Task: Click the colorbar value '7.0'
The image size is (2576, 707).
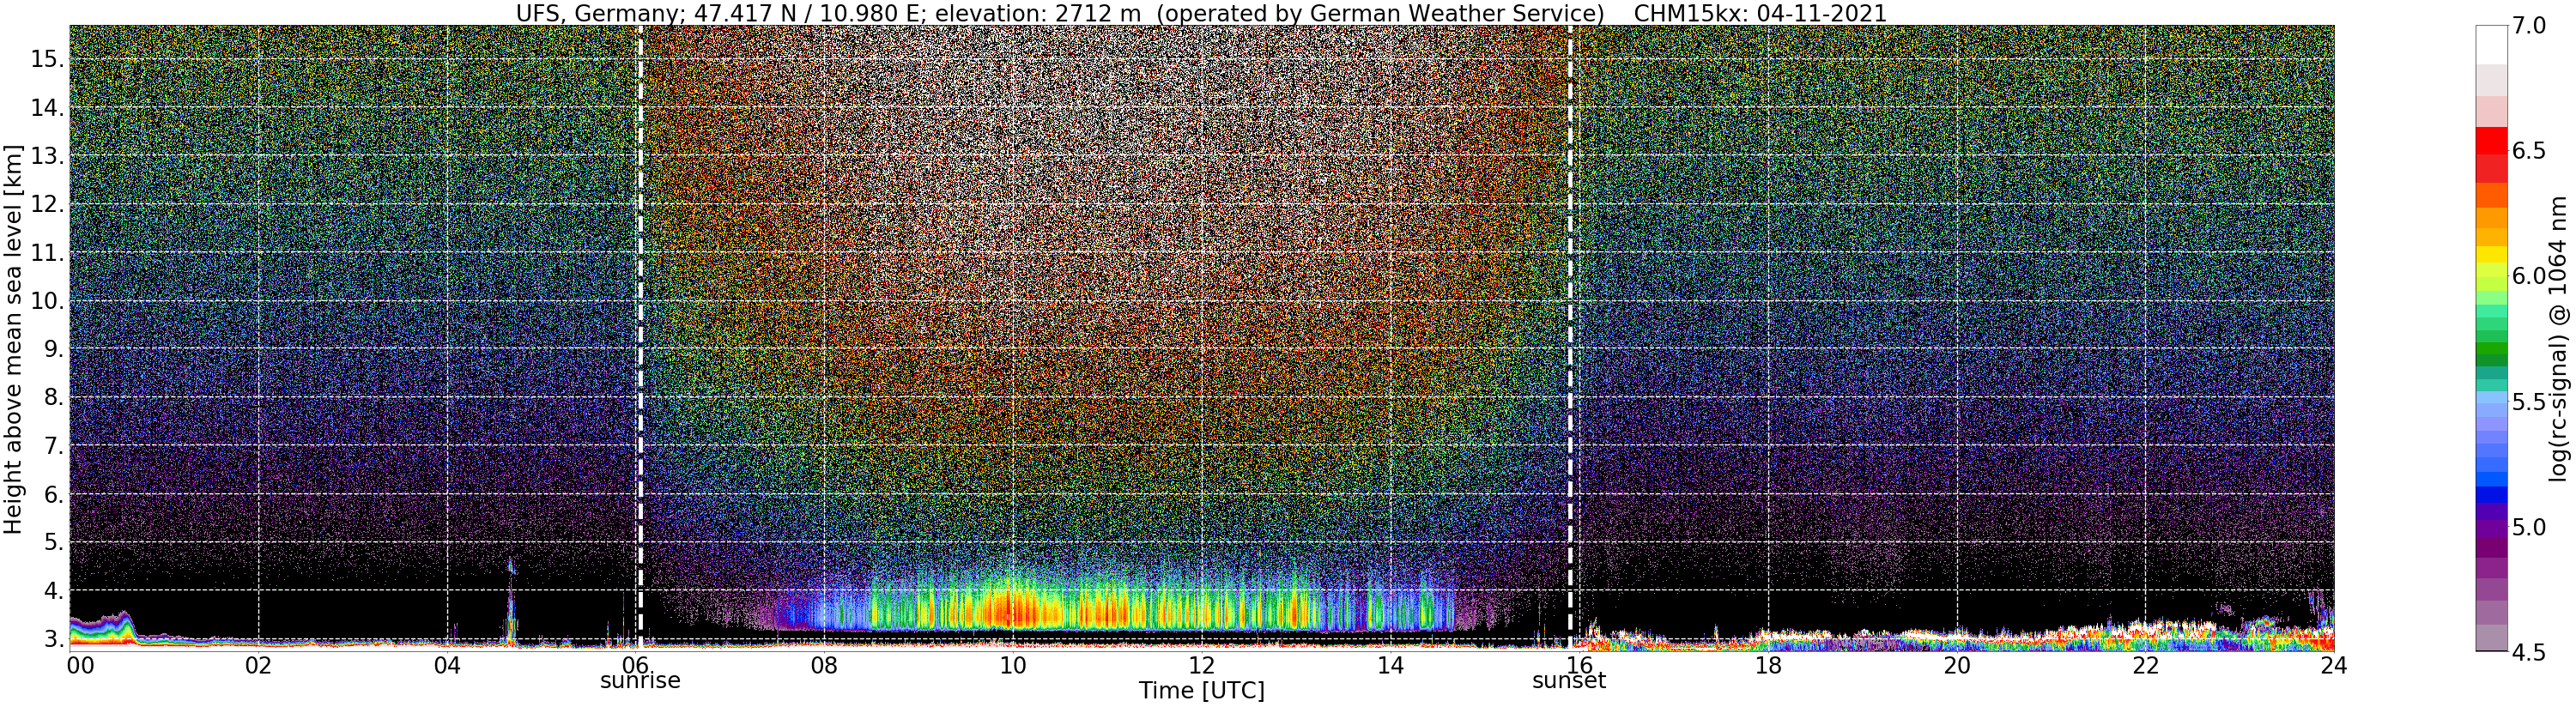Action: tap(2529, 25)
